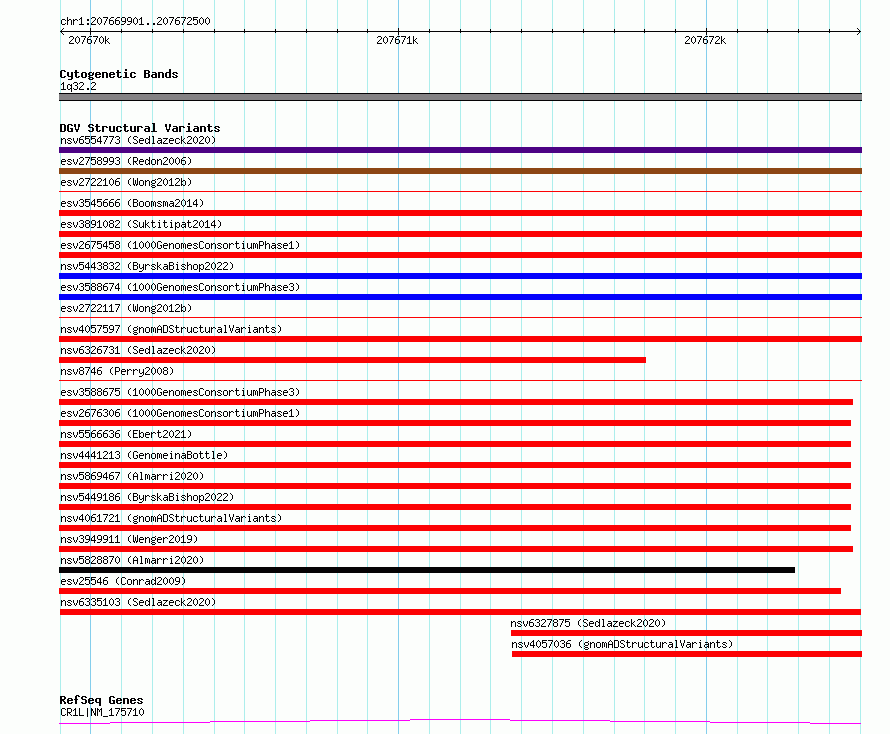
Task: Click the thin red nsv8746 line
Action: tap(460, 380)
